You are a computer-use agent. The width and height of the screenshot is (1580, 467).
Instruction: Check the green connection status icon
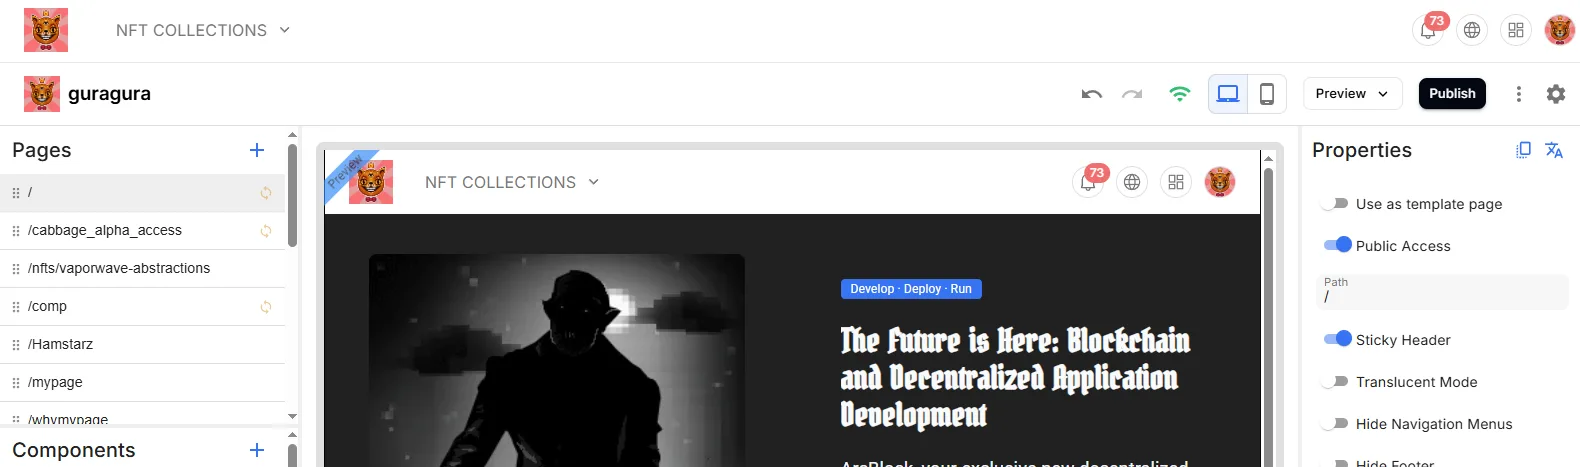(x=1180, y=94)
